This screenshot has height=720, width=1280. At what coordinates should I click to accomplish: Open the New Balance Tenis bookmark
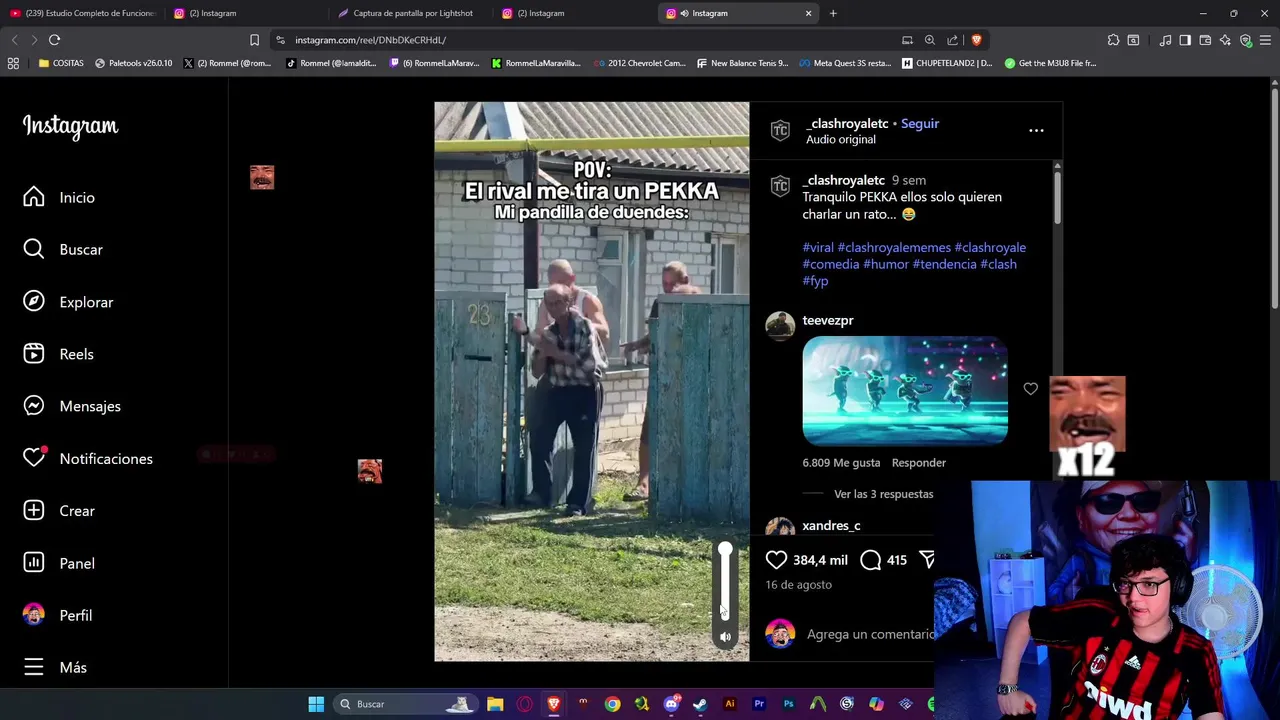pyautogui.click(x=742, y=63)
